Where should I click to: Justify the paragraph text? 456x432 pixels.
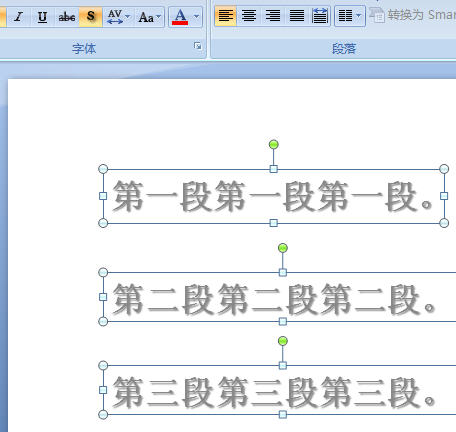(296, 16)
